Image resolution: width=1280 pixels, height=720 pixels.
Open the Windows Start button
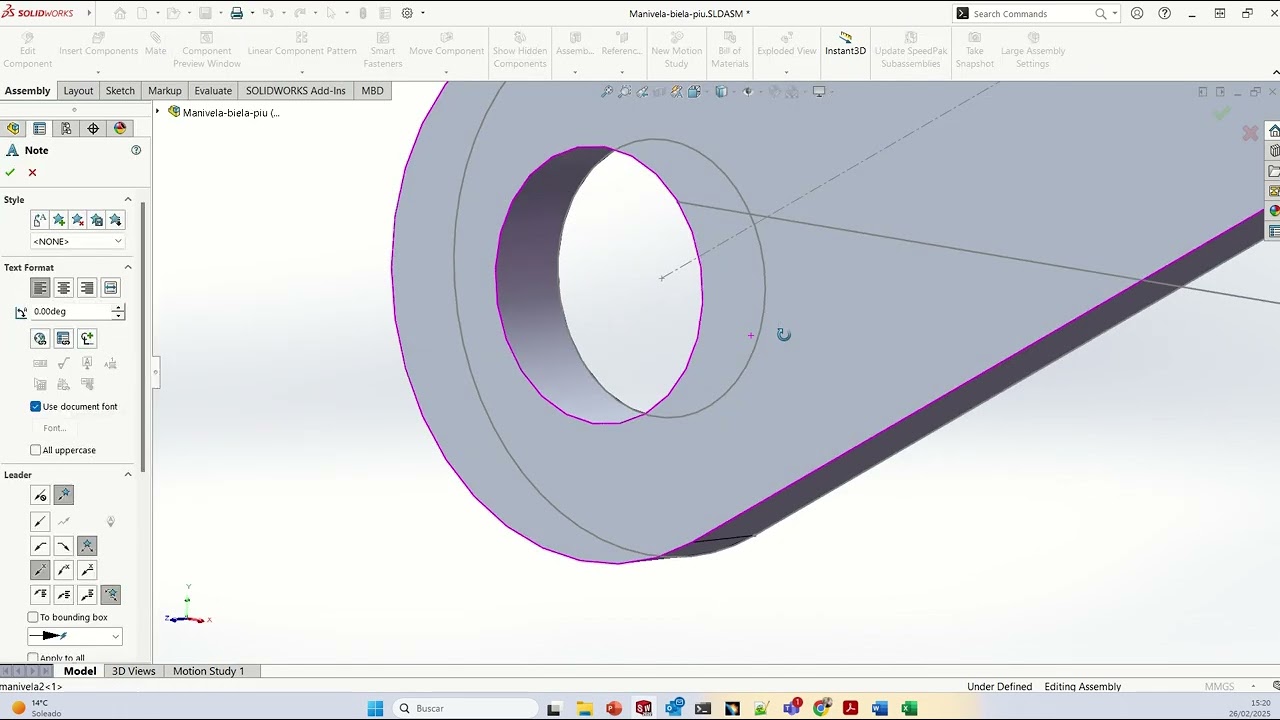click(375, 708)
